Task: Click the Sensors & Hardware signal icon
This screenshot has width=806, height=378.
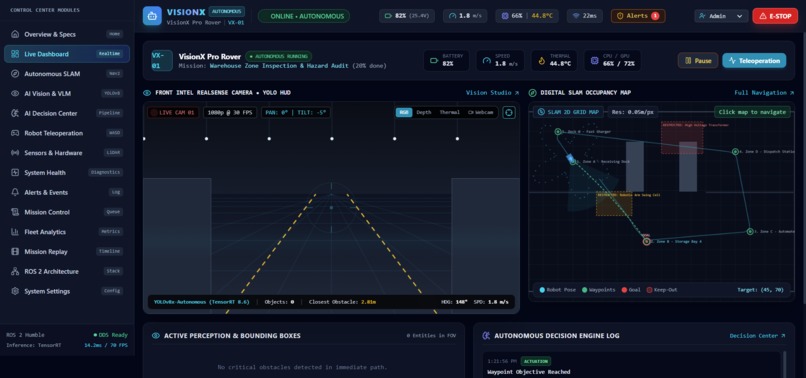Action: pyautogui.click(x=14, y=153)
